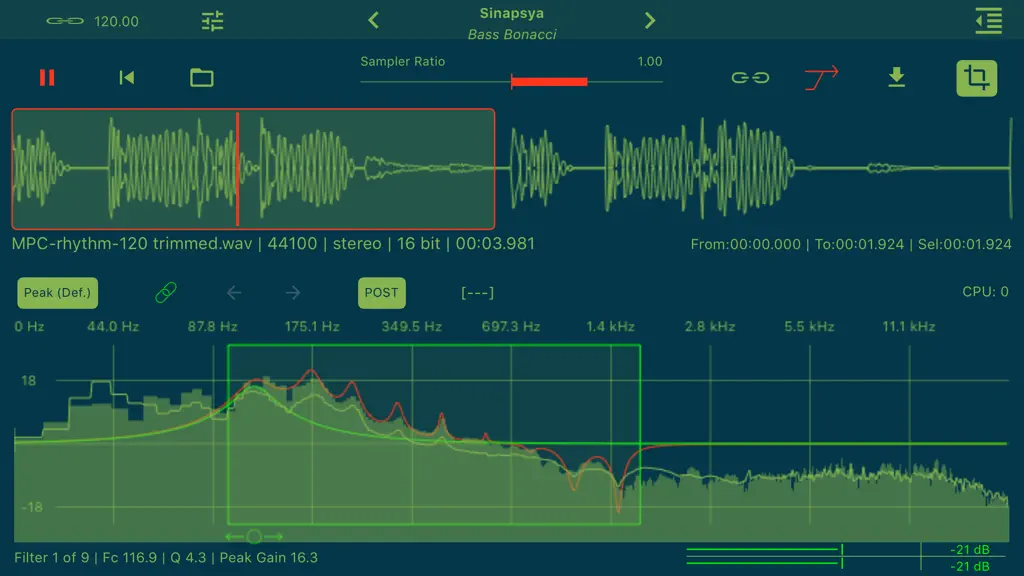The width and height of the screenshot is (1024, 576).
Task: Go to next preset with right chevron
Action: point(649,20)
